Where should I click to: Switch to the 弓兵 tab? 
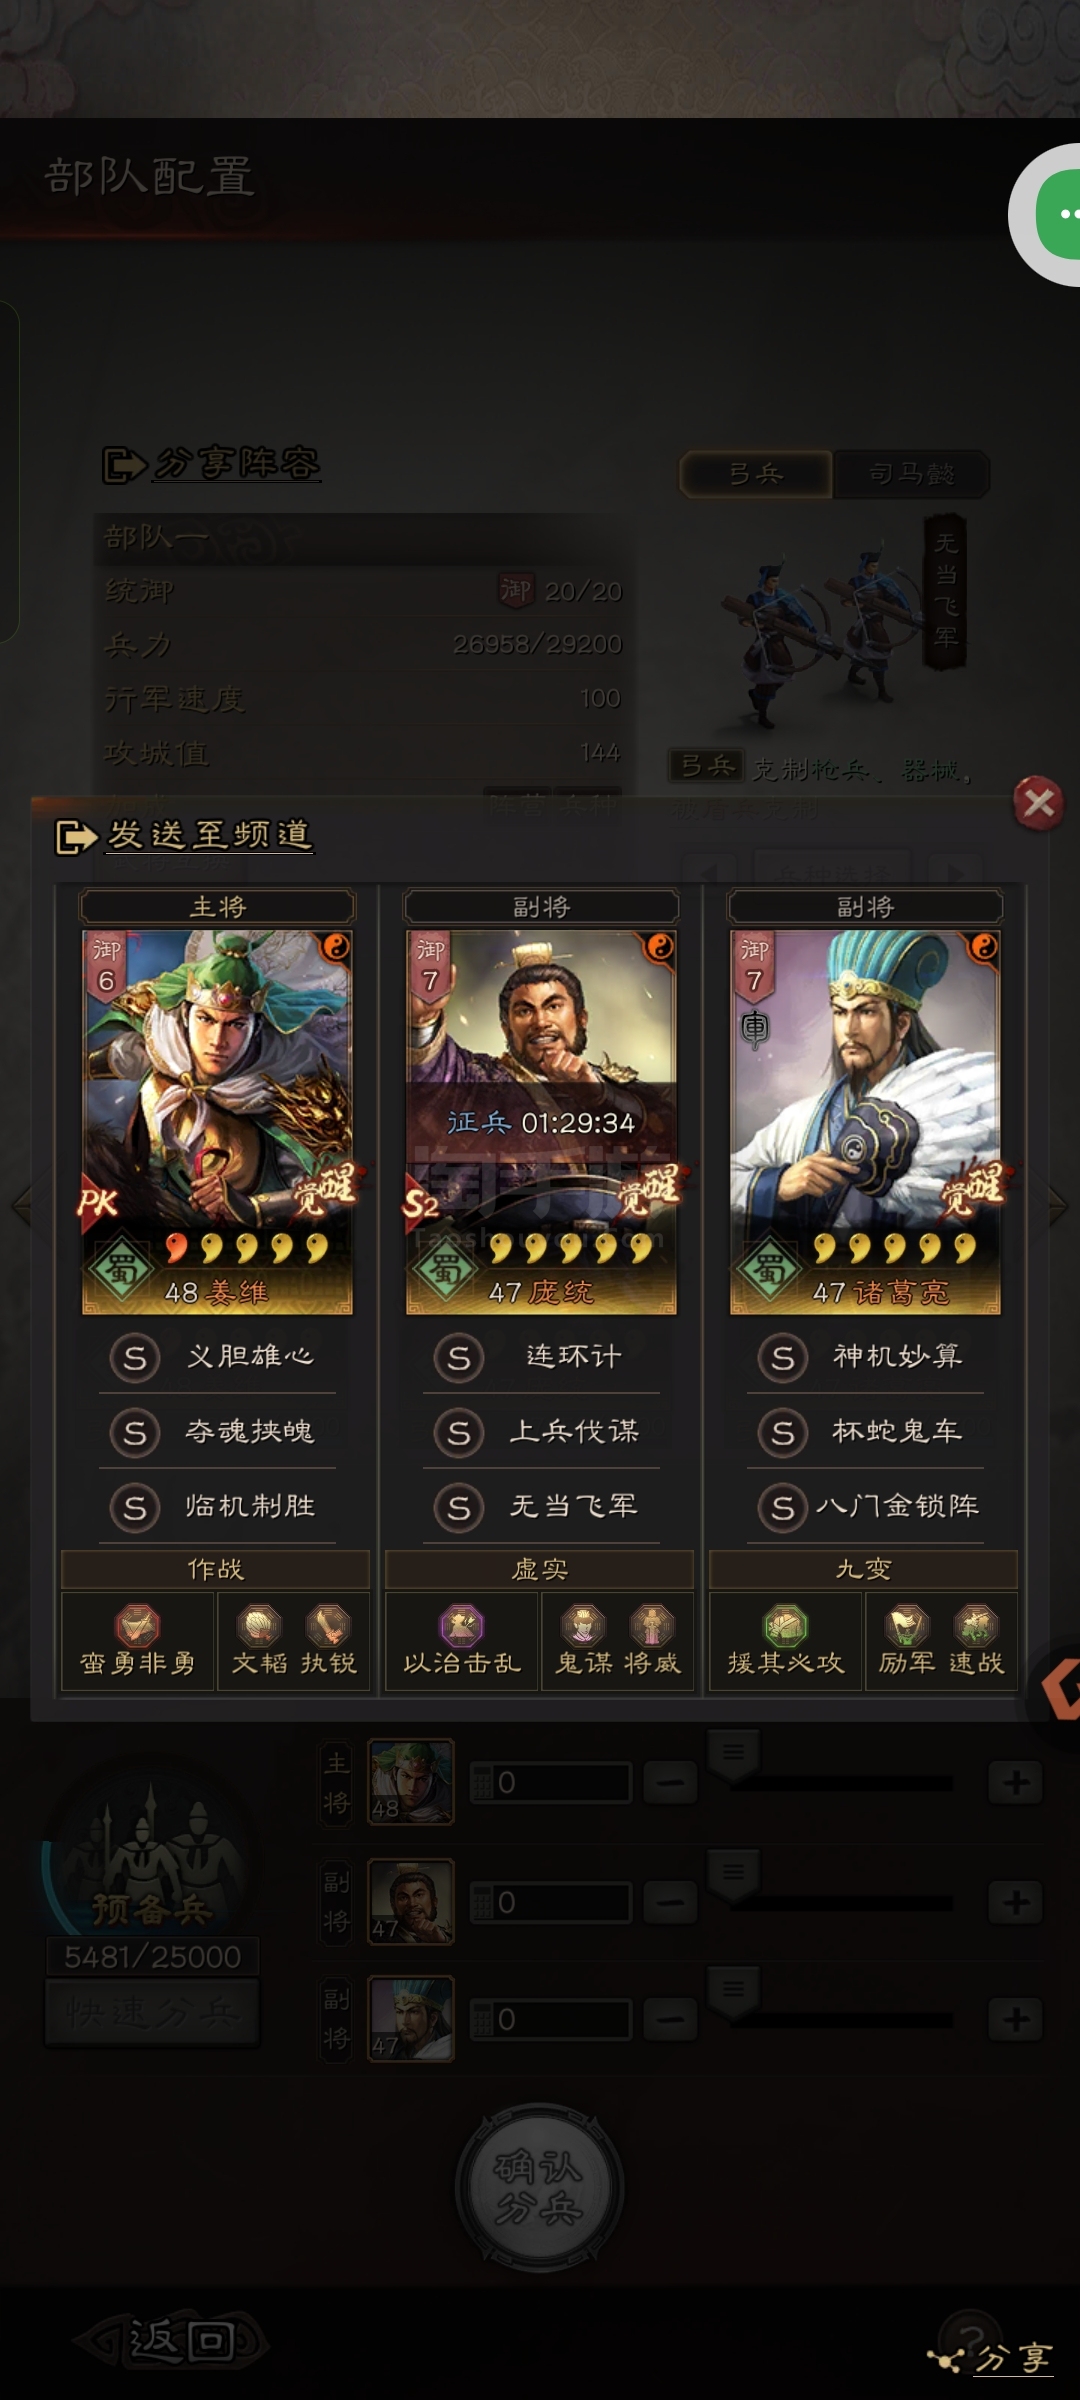coord(756,474)
